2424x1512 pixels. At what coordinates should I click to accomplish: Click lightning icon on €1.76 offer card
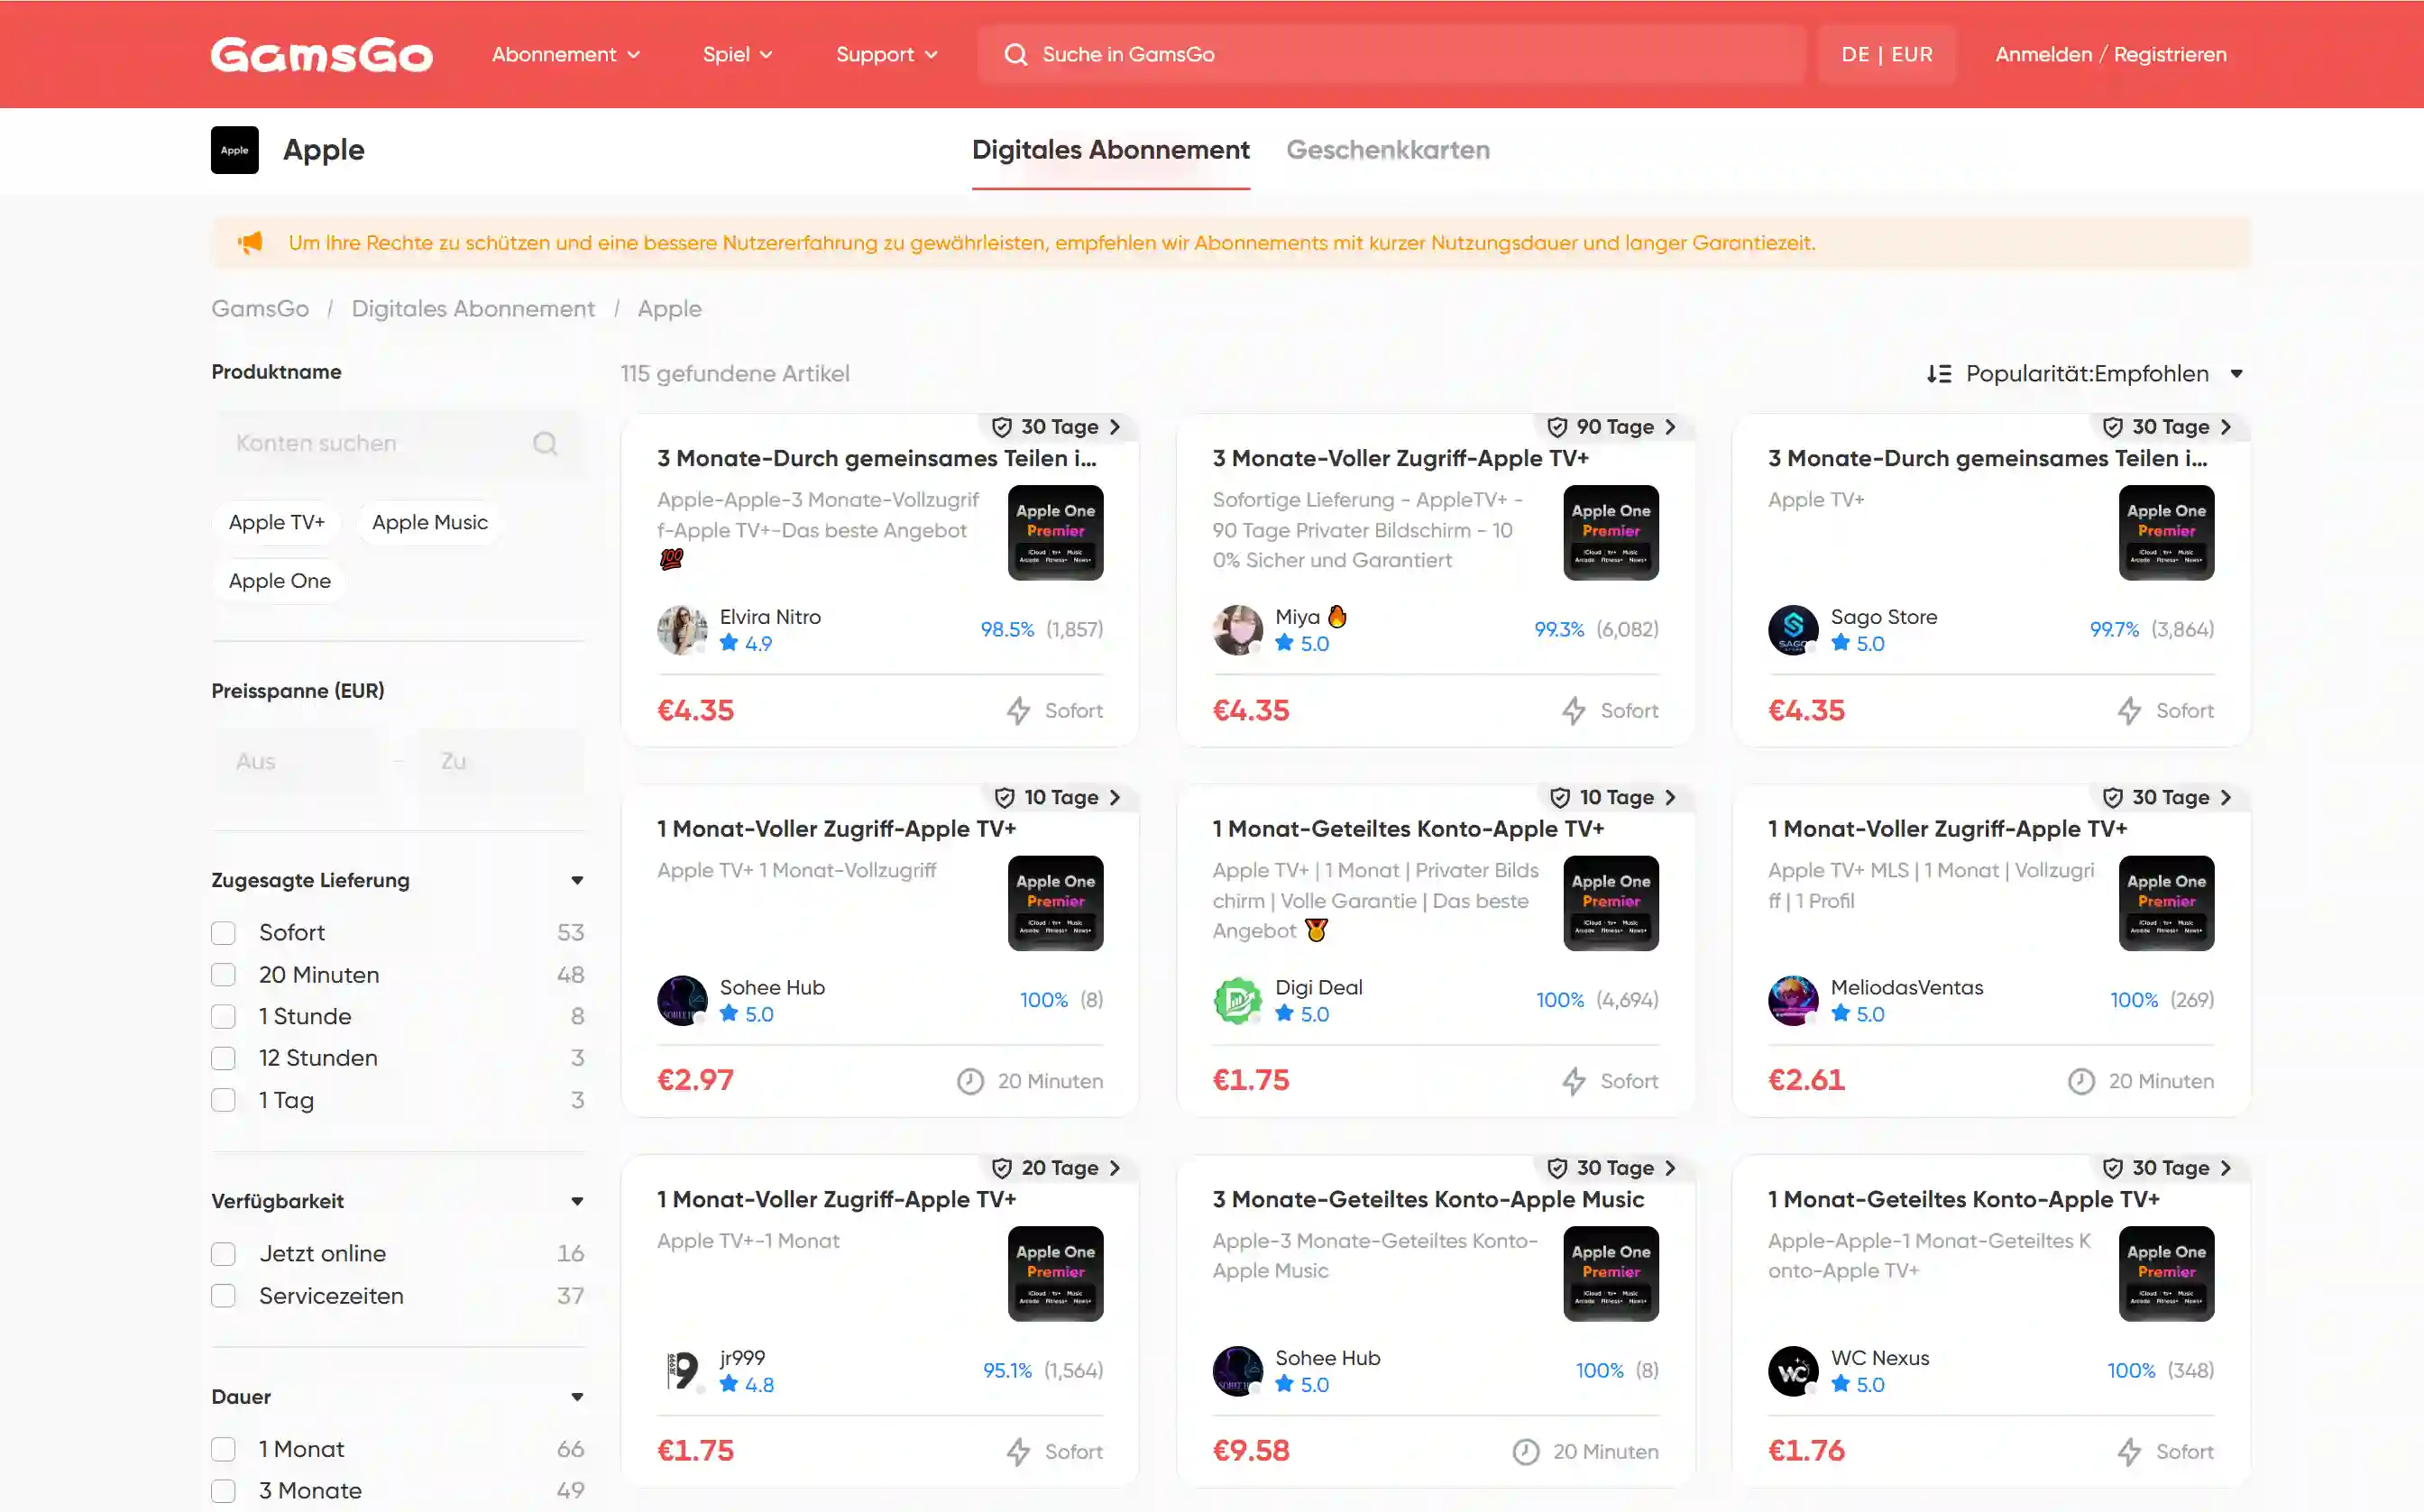click(x=2129, y=1452)
